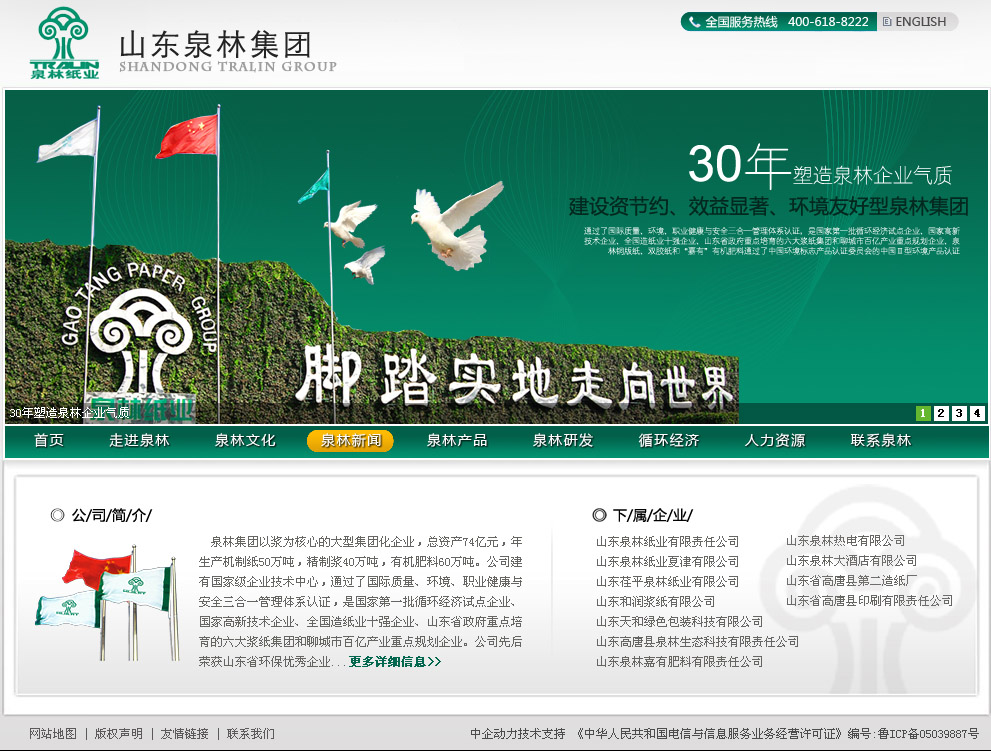
Task: Open 山东泉林大酒店有限公司 link
Action: 851,561
